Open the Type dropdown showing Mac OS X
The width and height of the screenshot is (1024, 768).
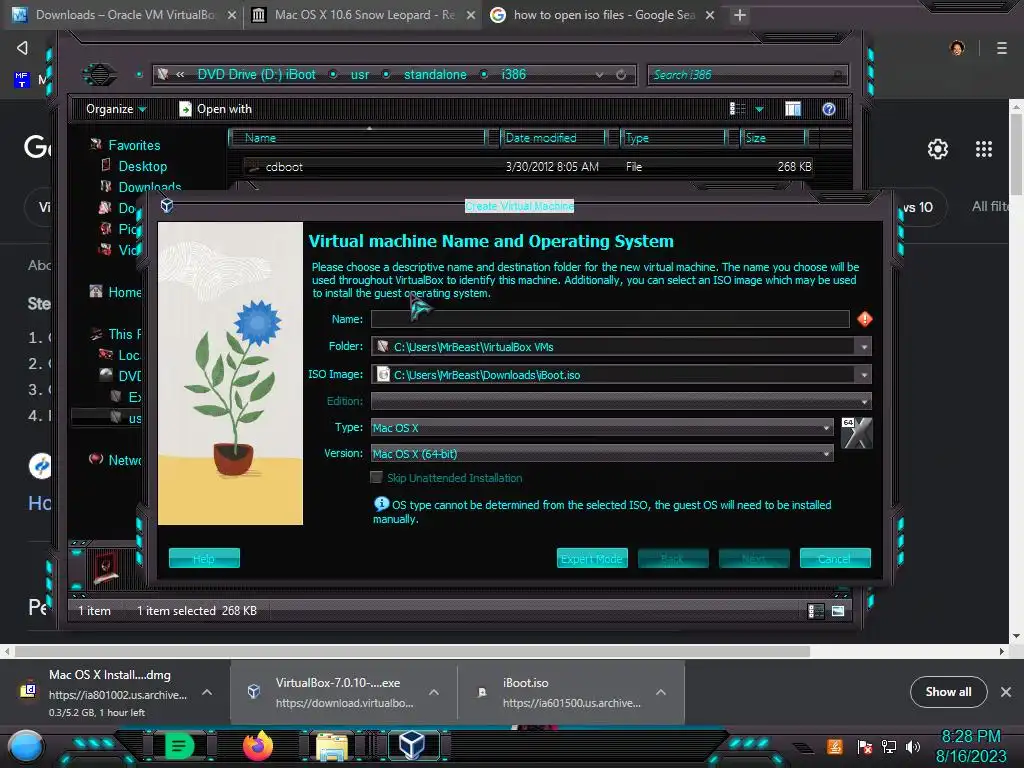point(602,428)
